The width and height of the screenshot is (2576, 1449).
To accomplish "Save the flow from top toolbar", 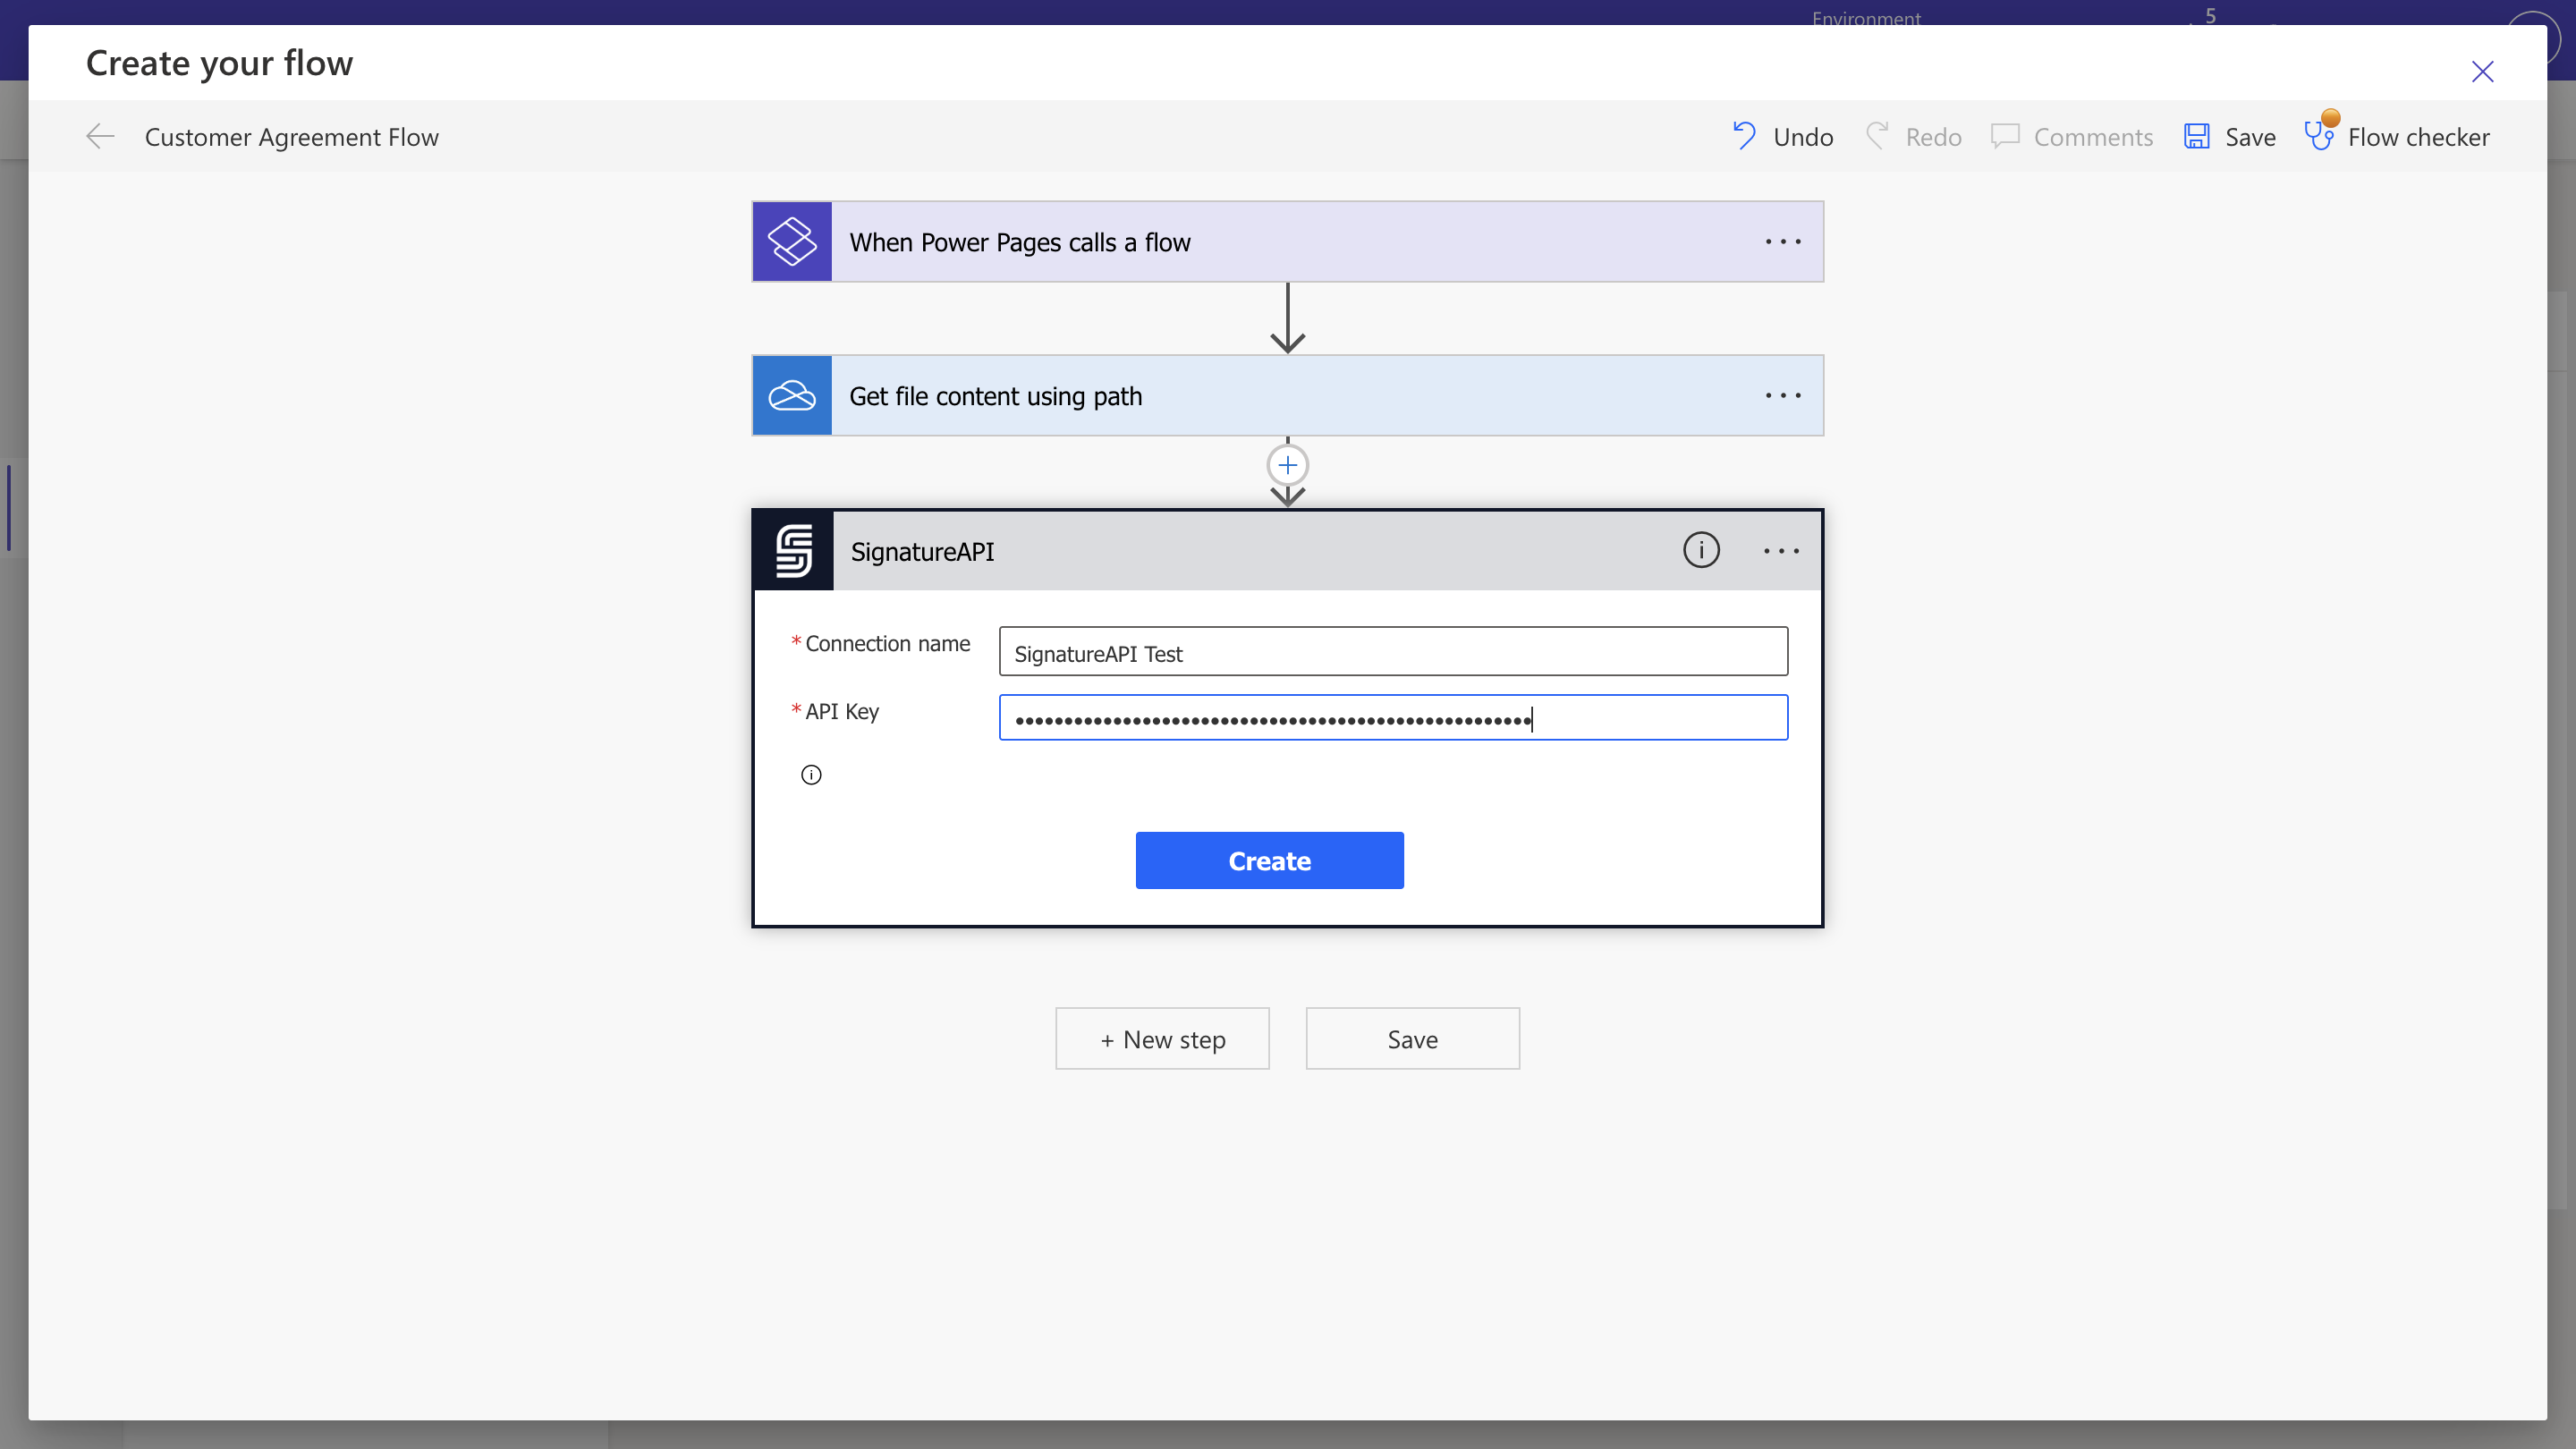I will pos(2230,137).
